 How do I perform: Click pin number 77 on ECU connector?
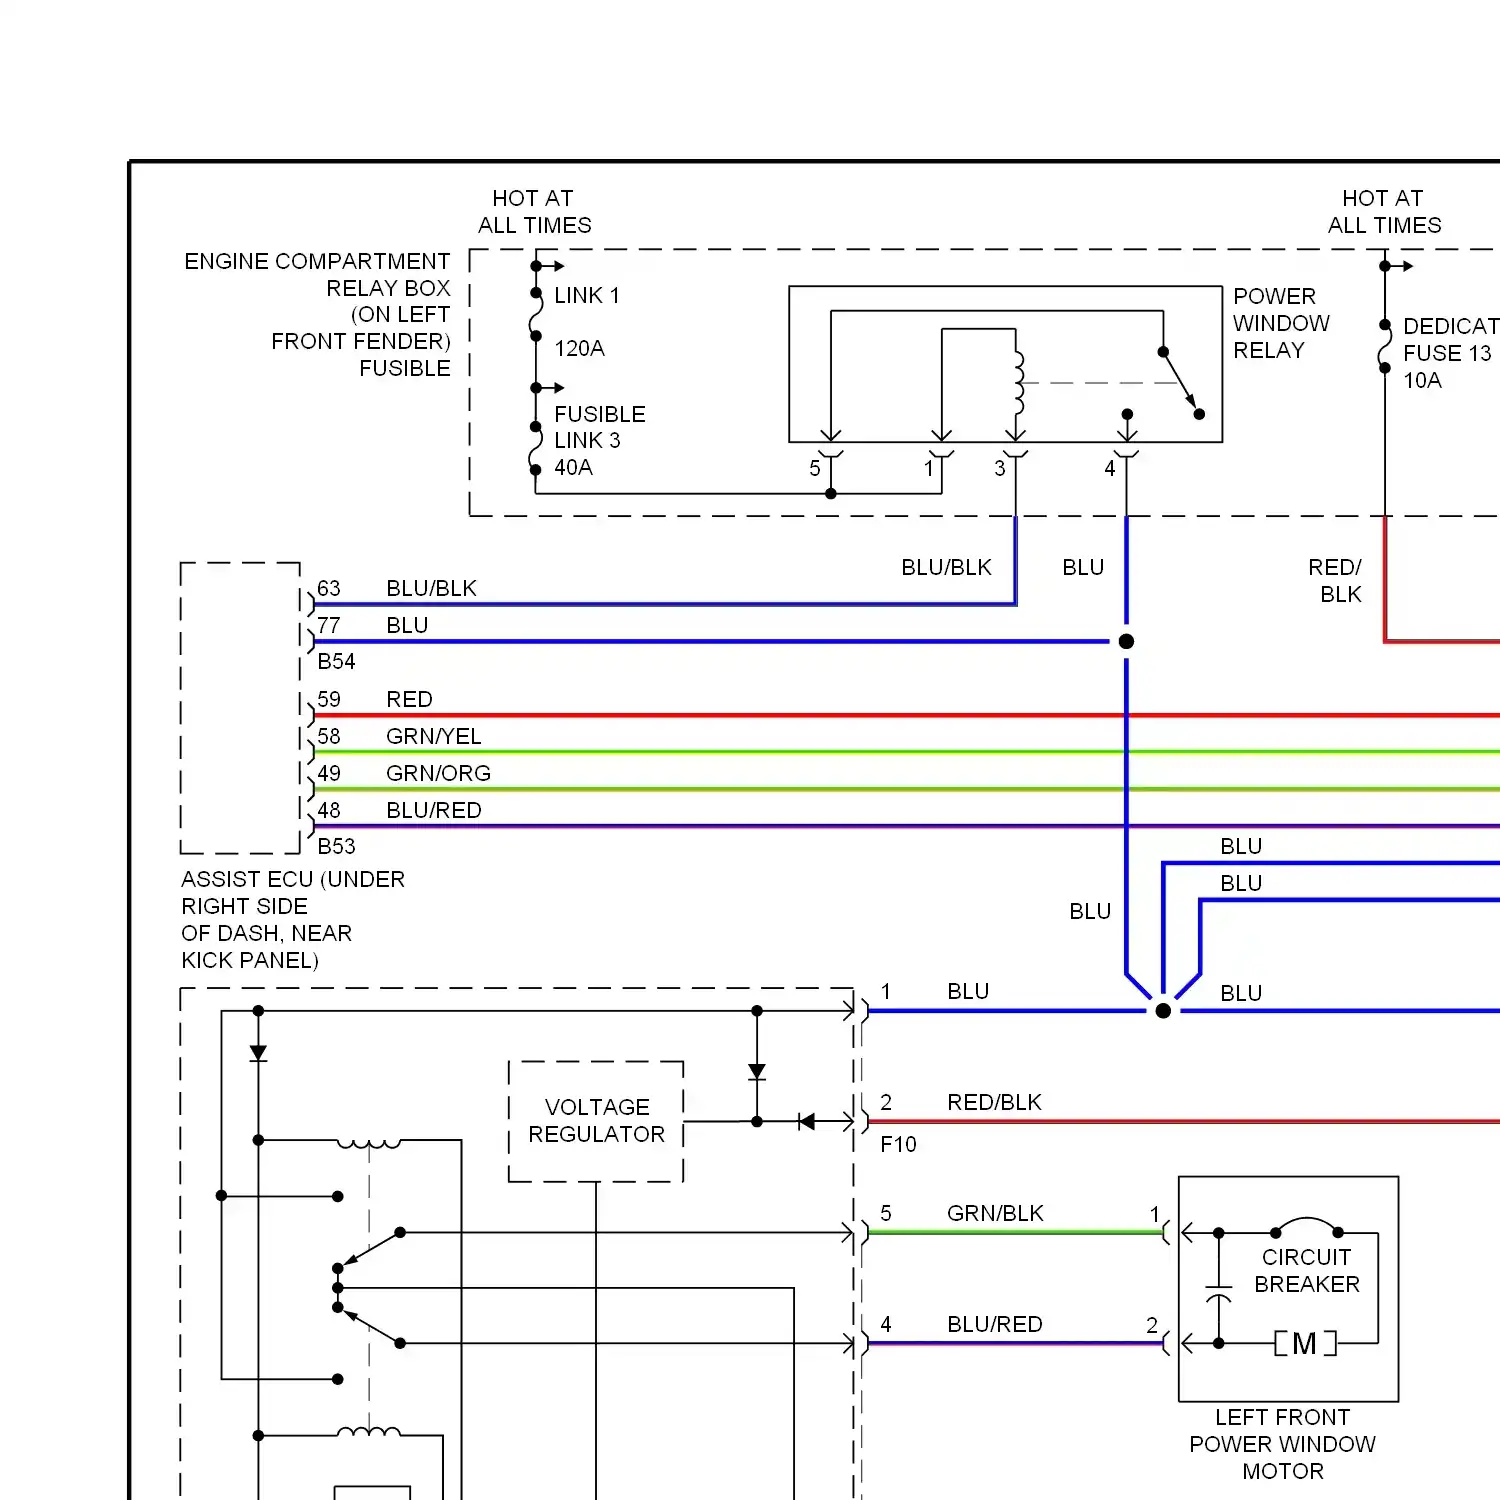tap(329, 625)
